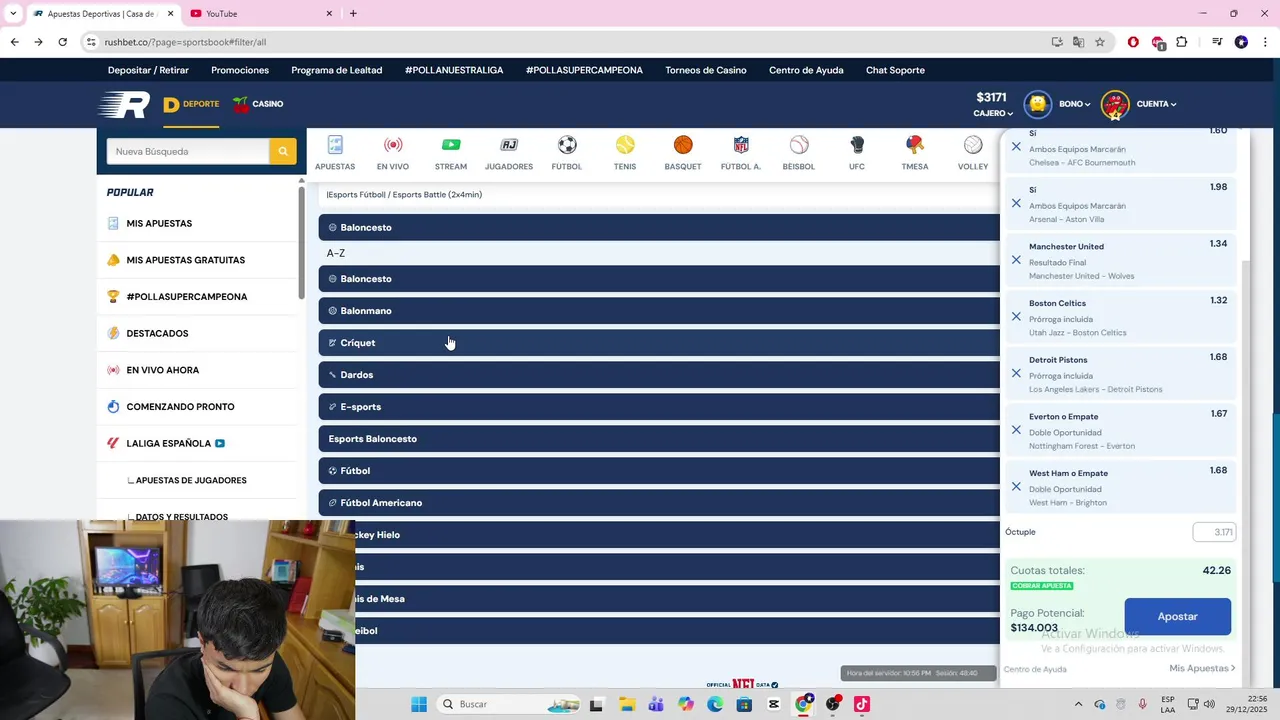Image resolution: width=1280 pixels, height=720 pixels.
Task: Open the Windows Start menu
Action: (418, 704)
